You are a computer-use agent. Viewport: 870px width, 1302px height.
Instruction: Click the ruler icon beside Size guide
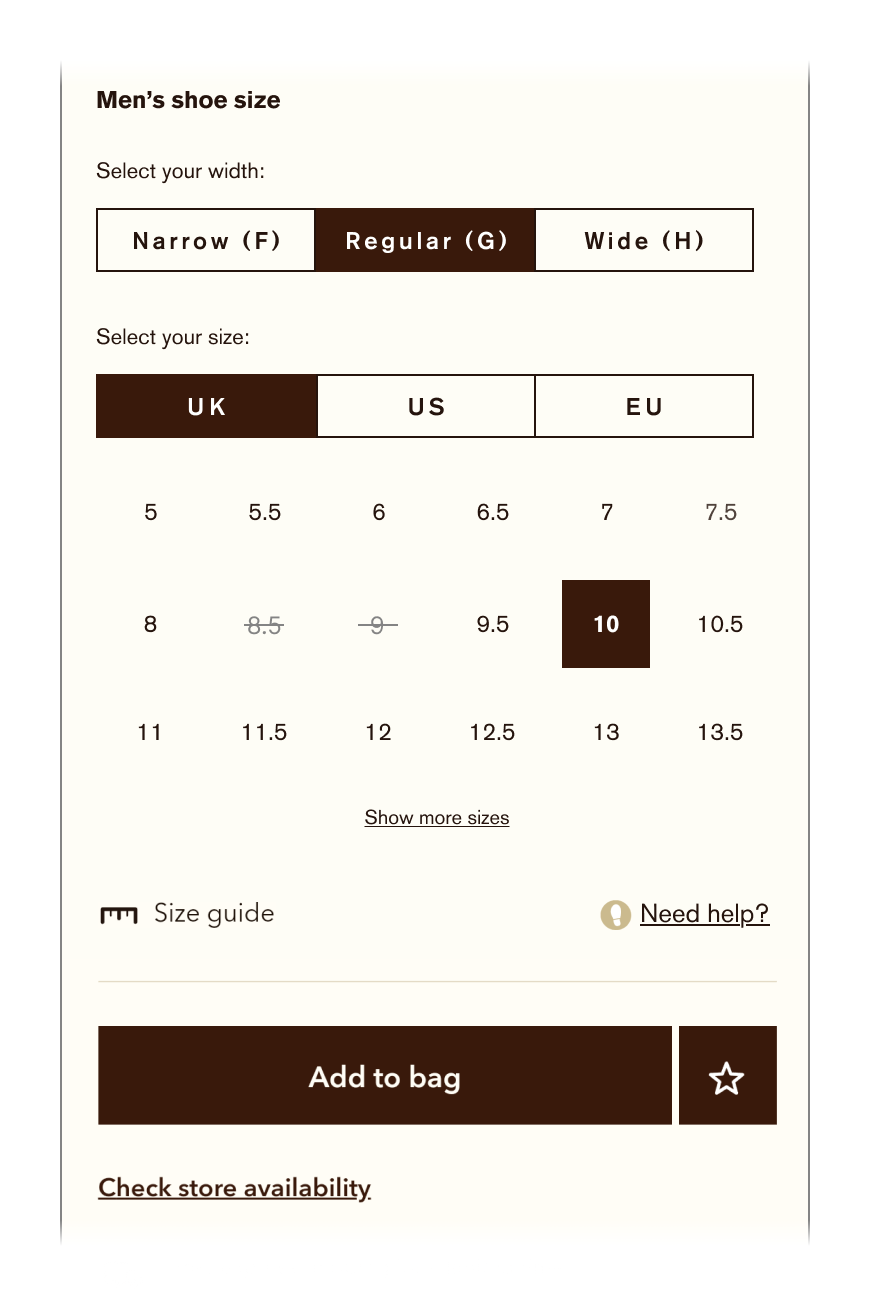pyautogui.click(x=118, y=914)
